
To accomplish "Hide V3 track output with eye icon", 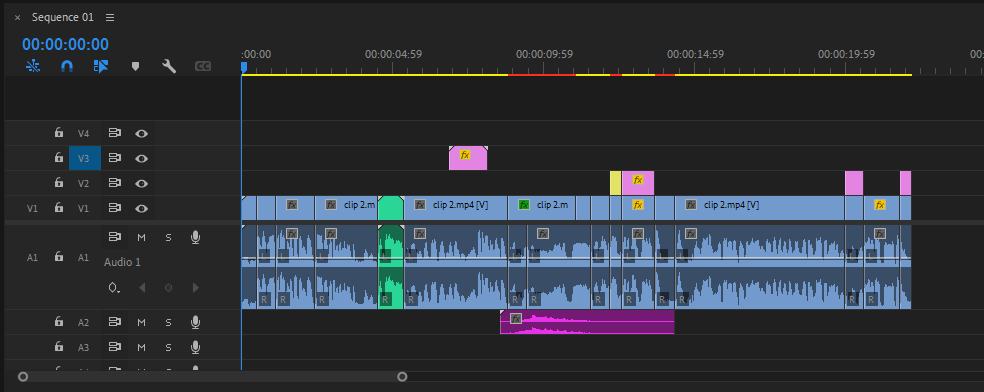I will (x=142, y=158).
